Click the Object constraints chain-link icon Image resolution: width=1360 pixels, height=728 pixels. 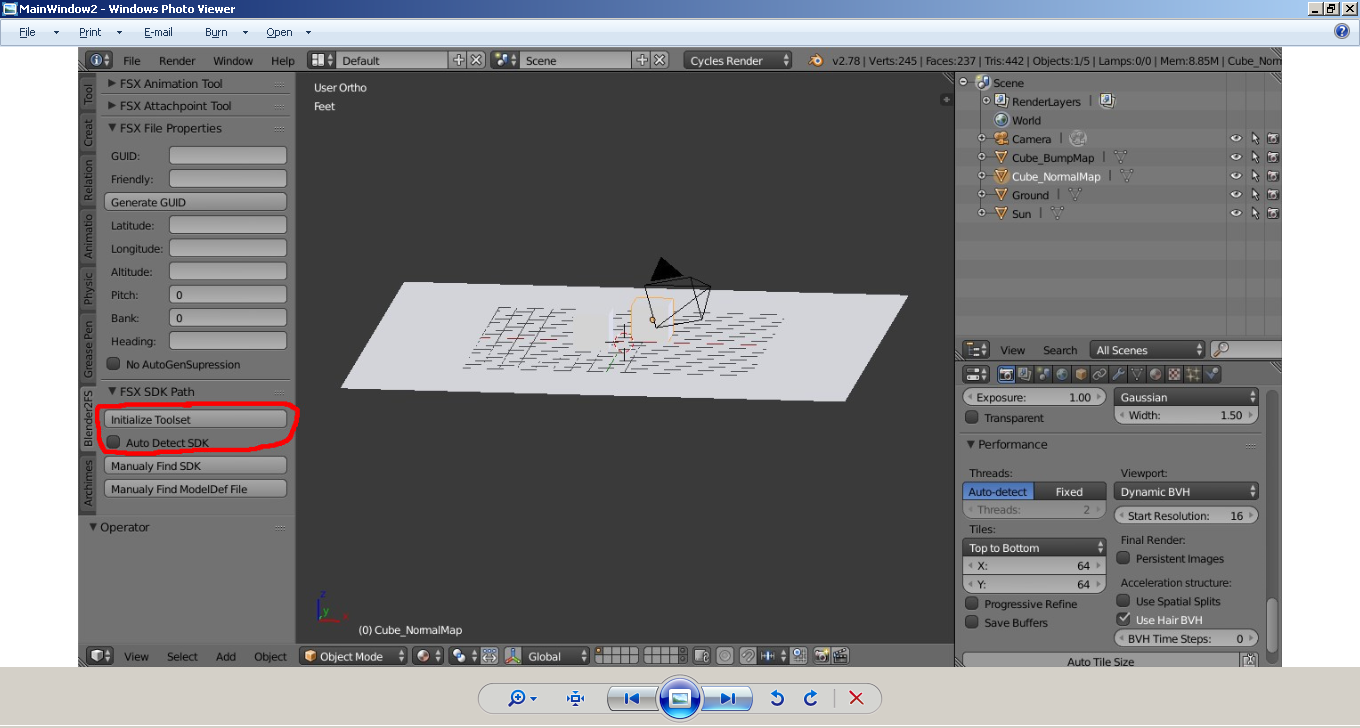point(1100,373)
